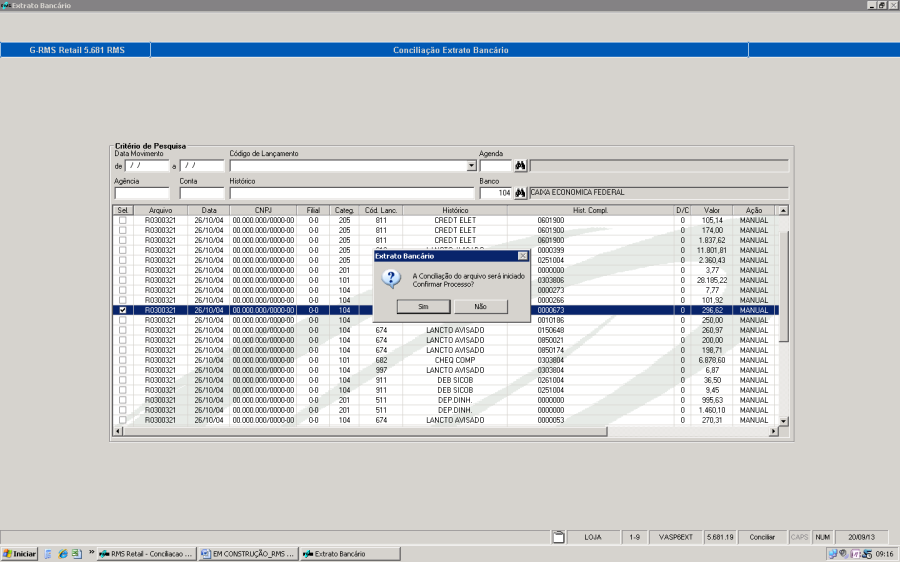Screen dimensions: 900x562
Task: Open Internet Explorer from quick launch
Action: click(61, 553)
